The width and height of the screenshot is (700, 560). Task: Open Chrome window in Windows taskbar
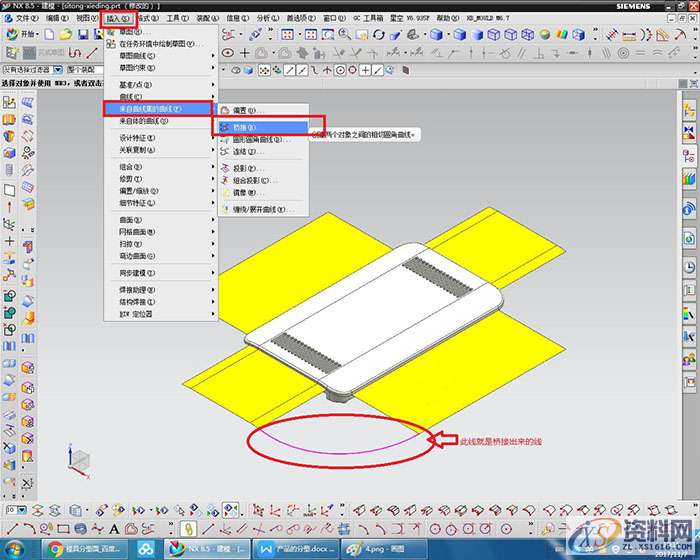pos(74,549)
